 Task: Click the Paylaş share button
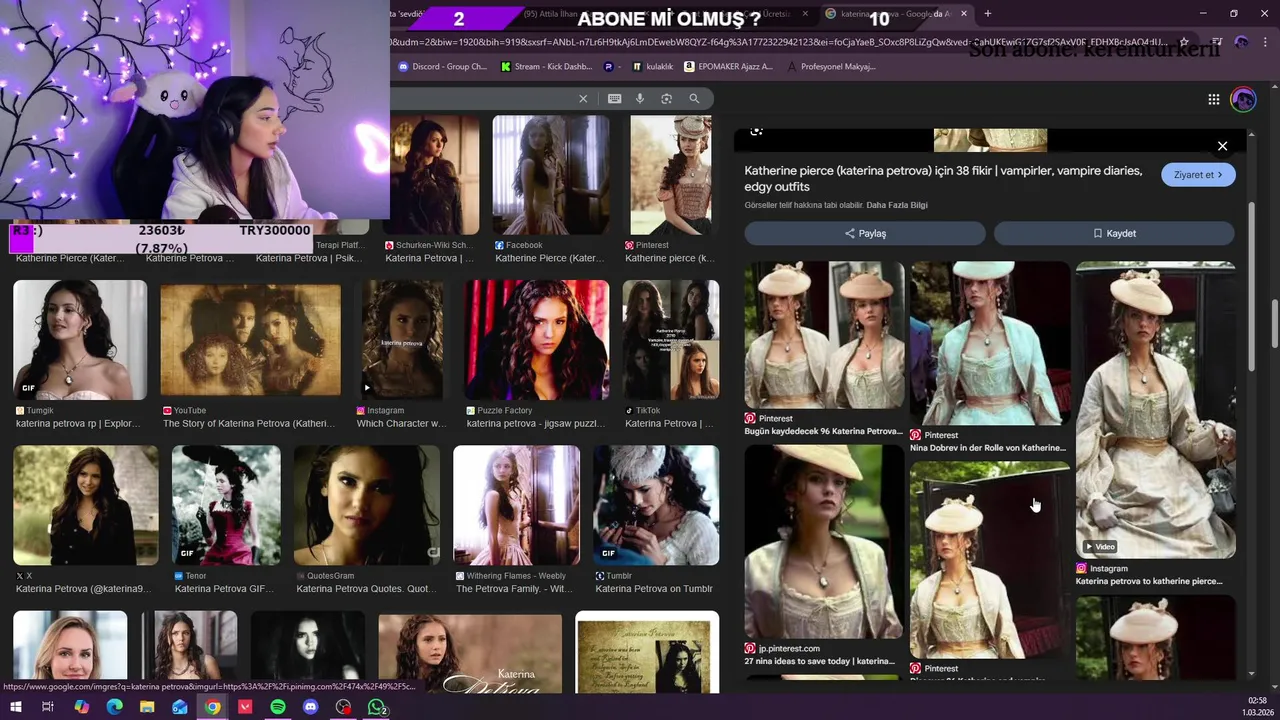865,233
